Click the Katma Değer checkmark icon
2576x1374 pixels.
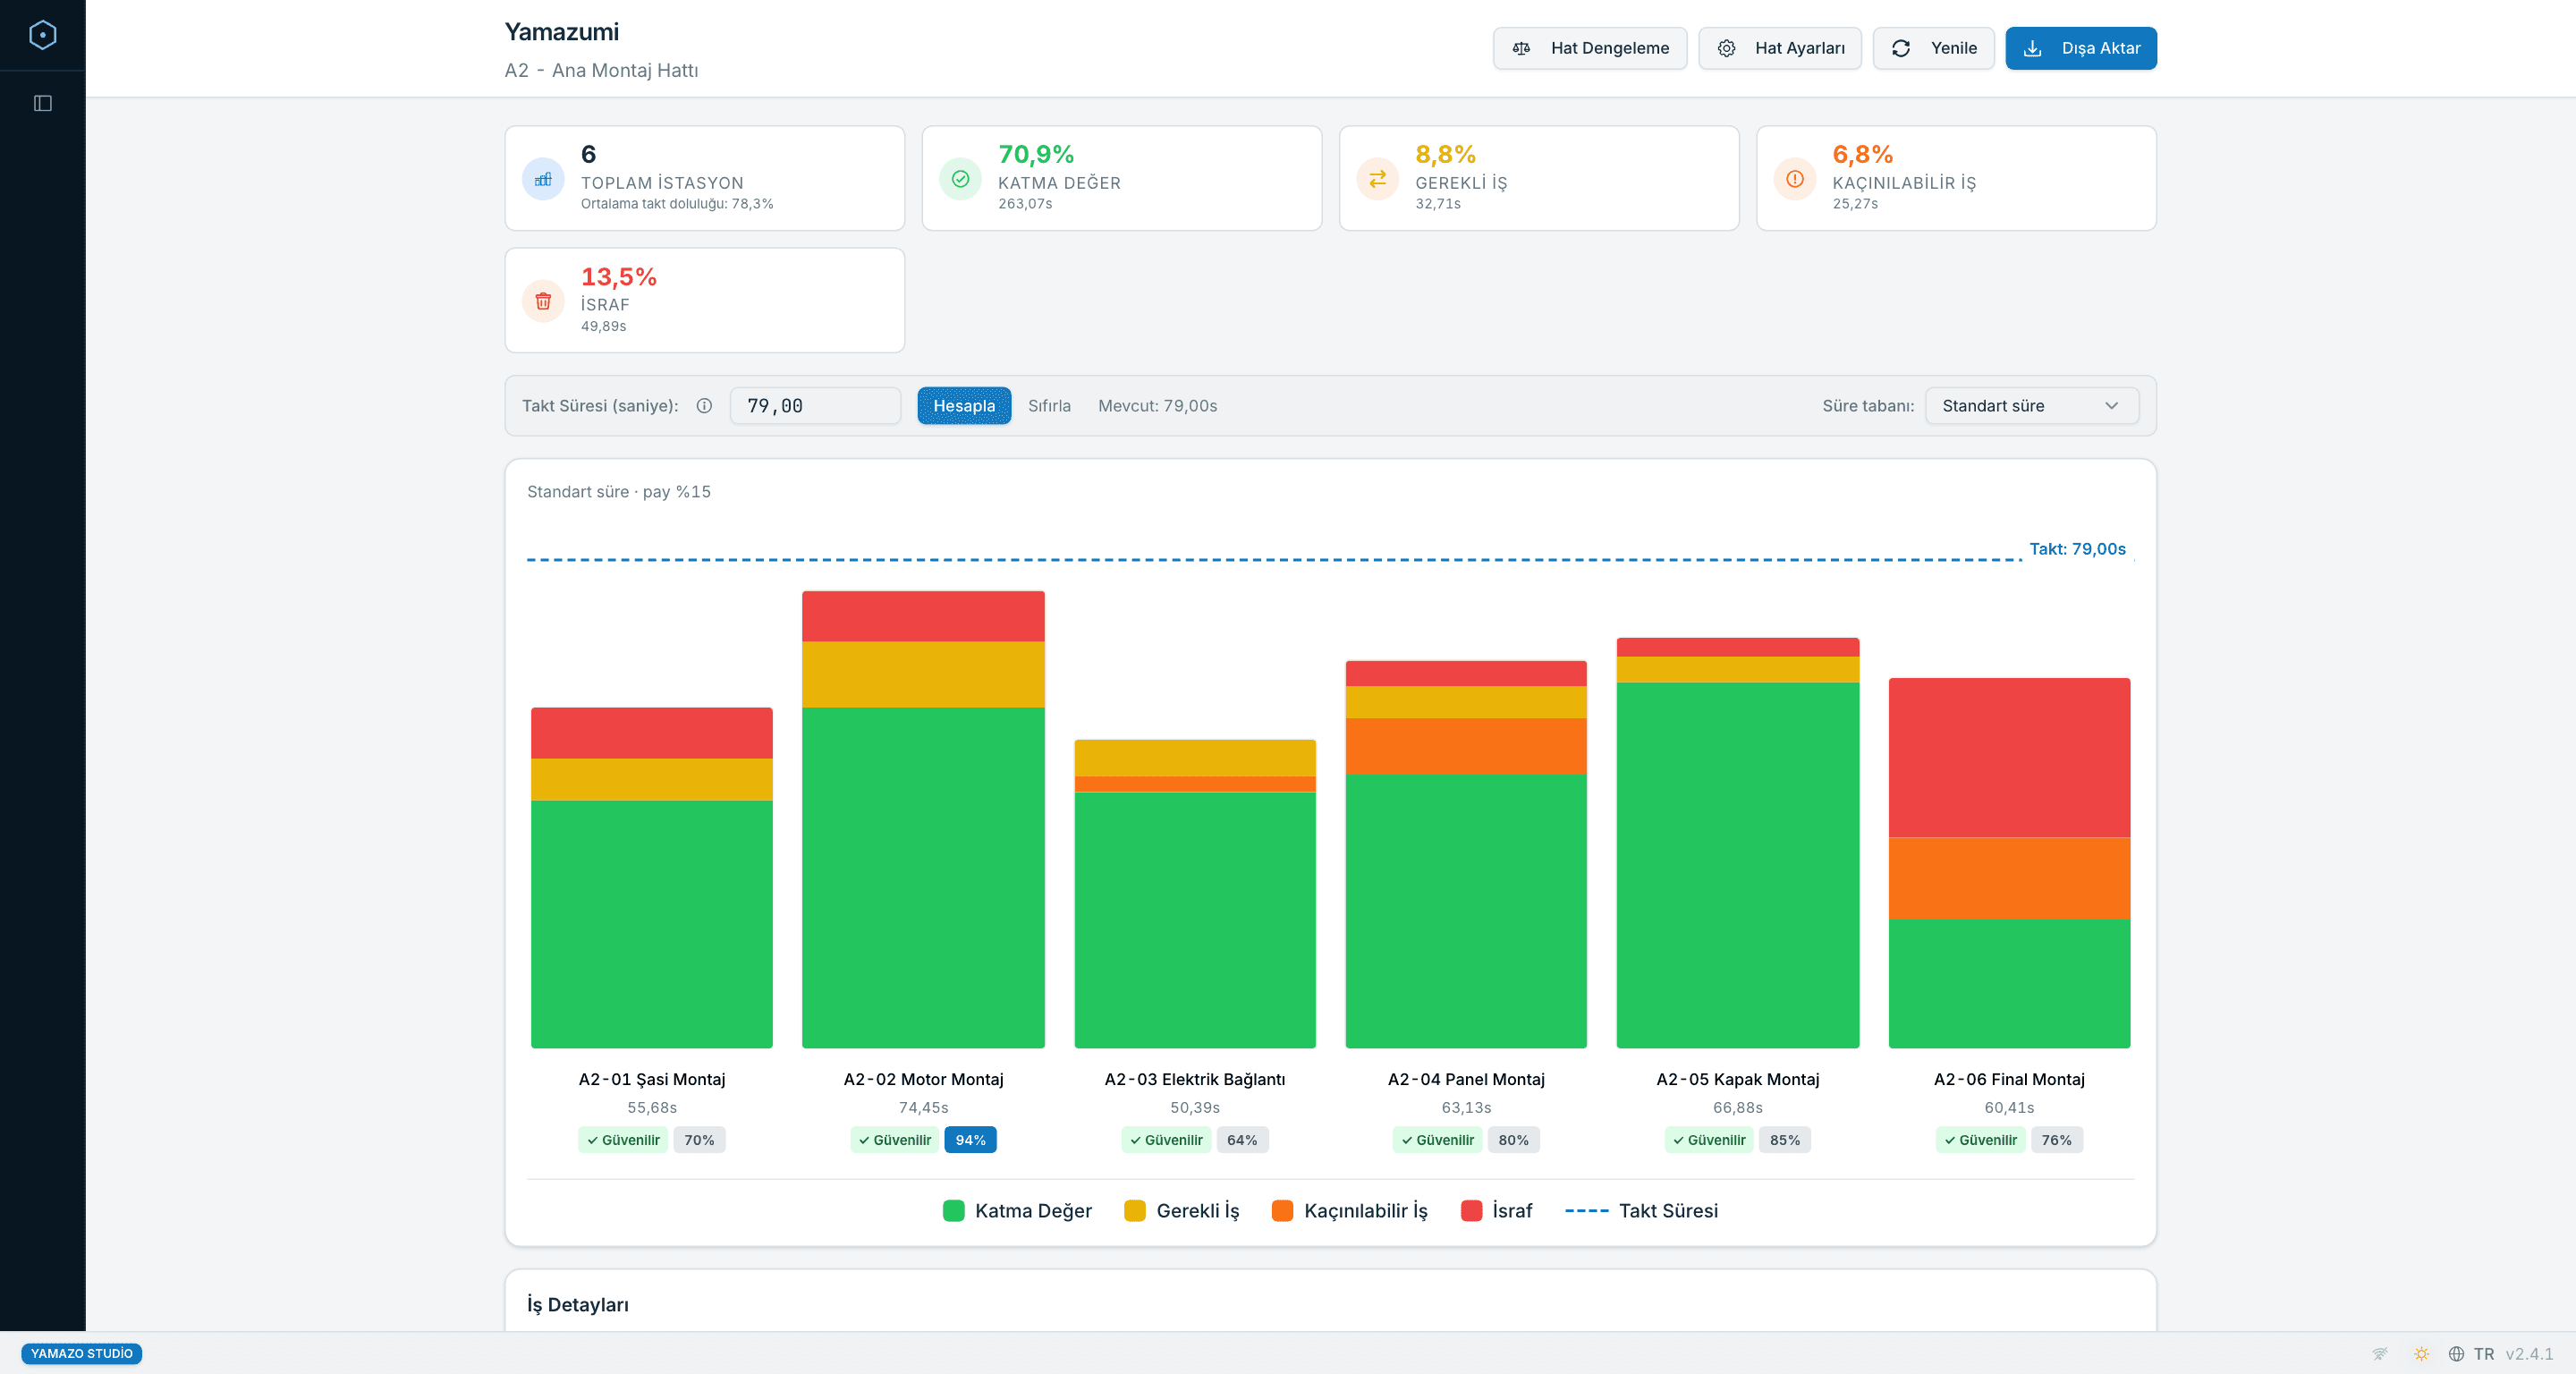coord(960,179)
